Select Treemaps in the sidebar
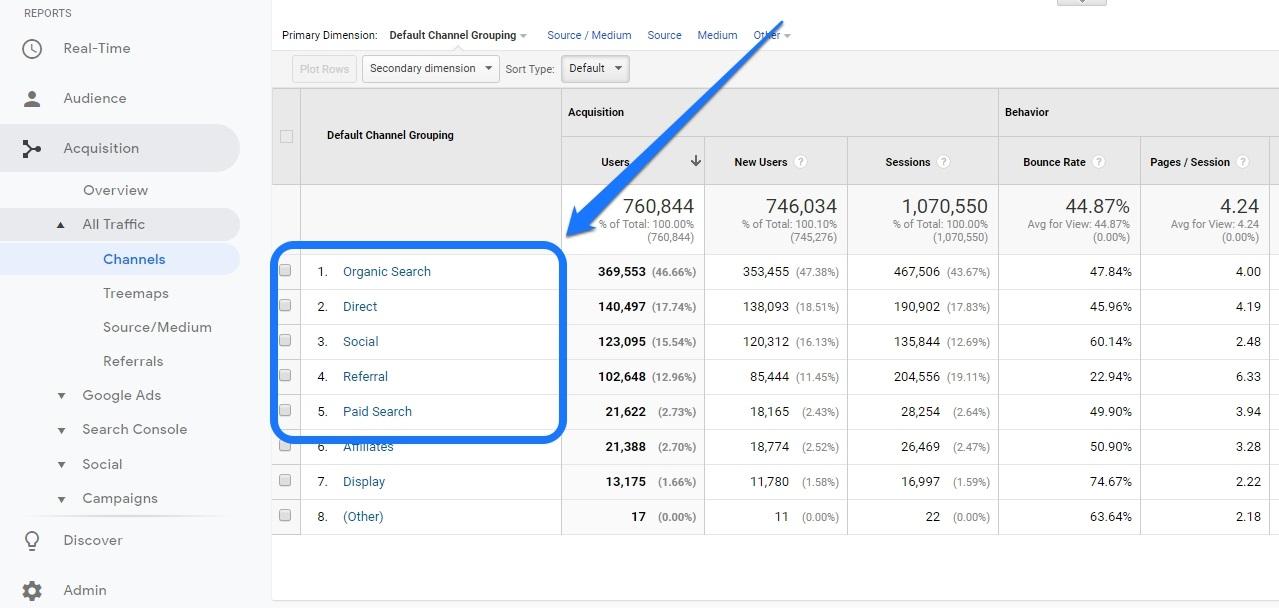 [x=135, y=293]
